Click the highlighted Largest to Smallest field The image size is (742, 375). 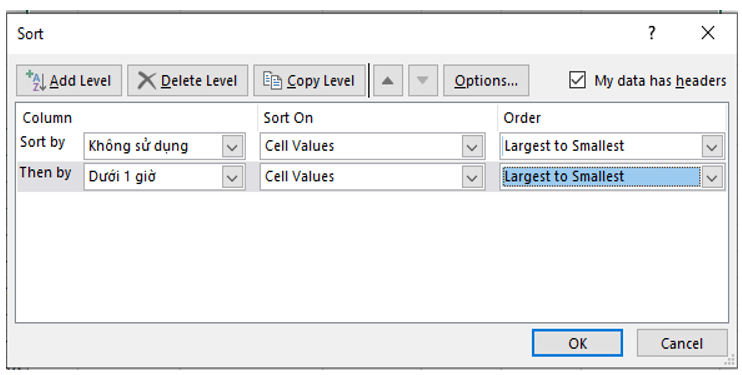(601, 177)
